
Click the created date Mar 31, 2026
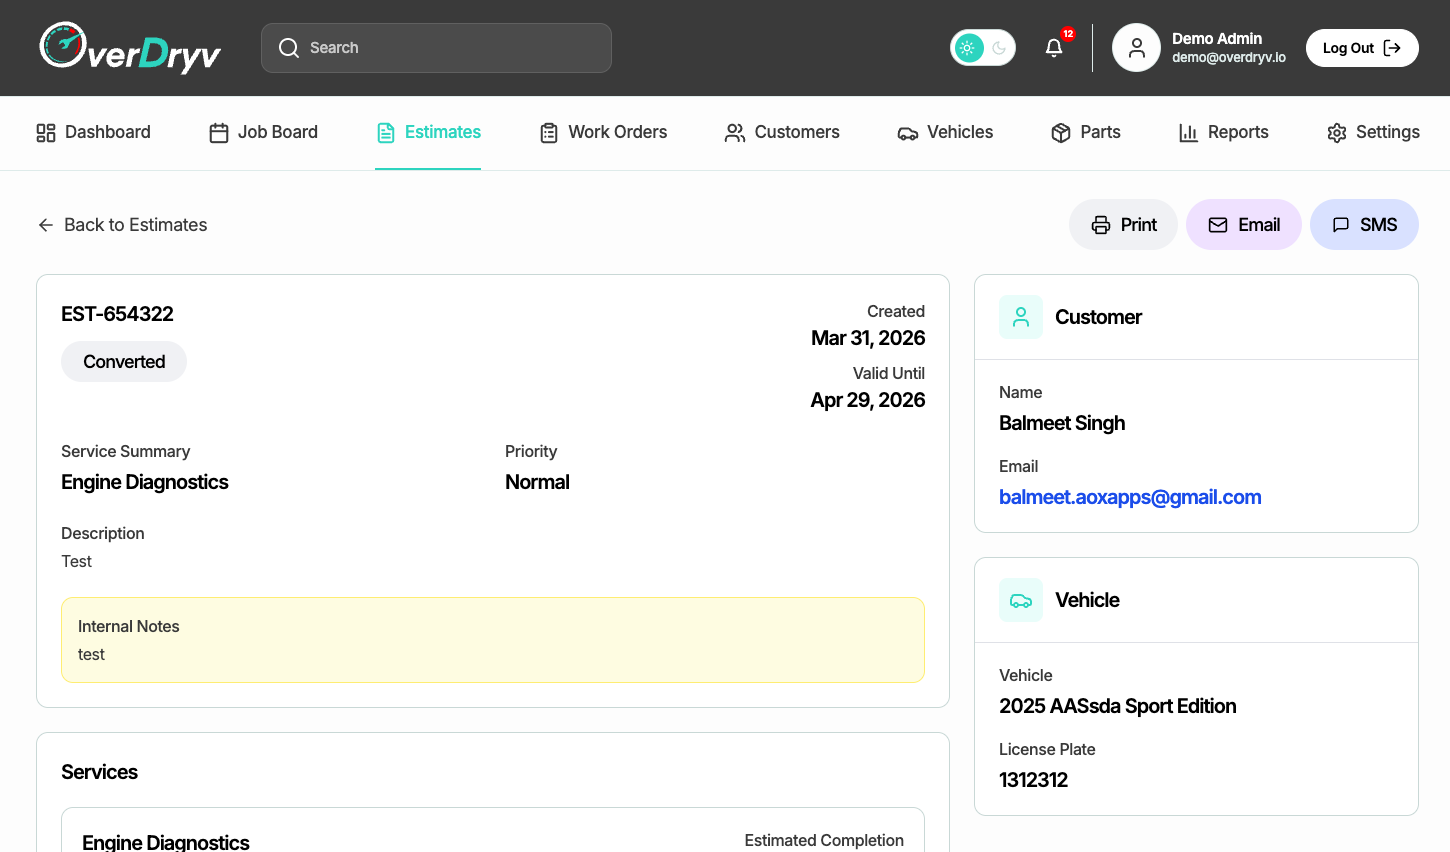coord(868,338)
